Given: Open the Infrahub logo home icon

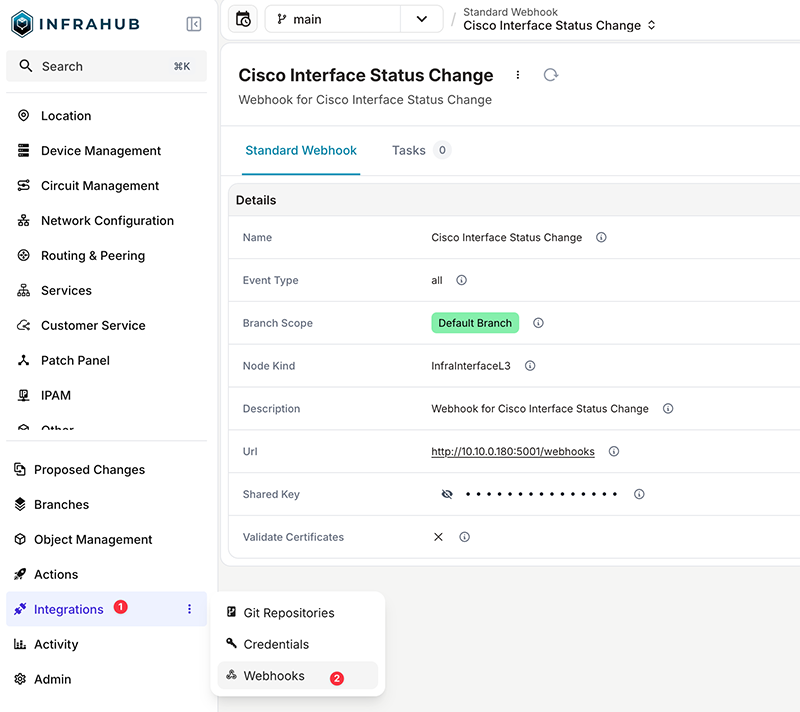Looking at the screenshot, I should tap(22, 22).
